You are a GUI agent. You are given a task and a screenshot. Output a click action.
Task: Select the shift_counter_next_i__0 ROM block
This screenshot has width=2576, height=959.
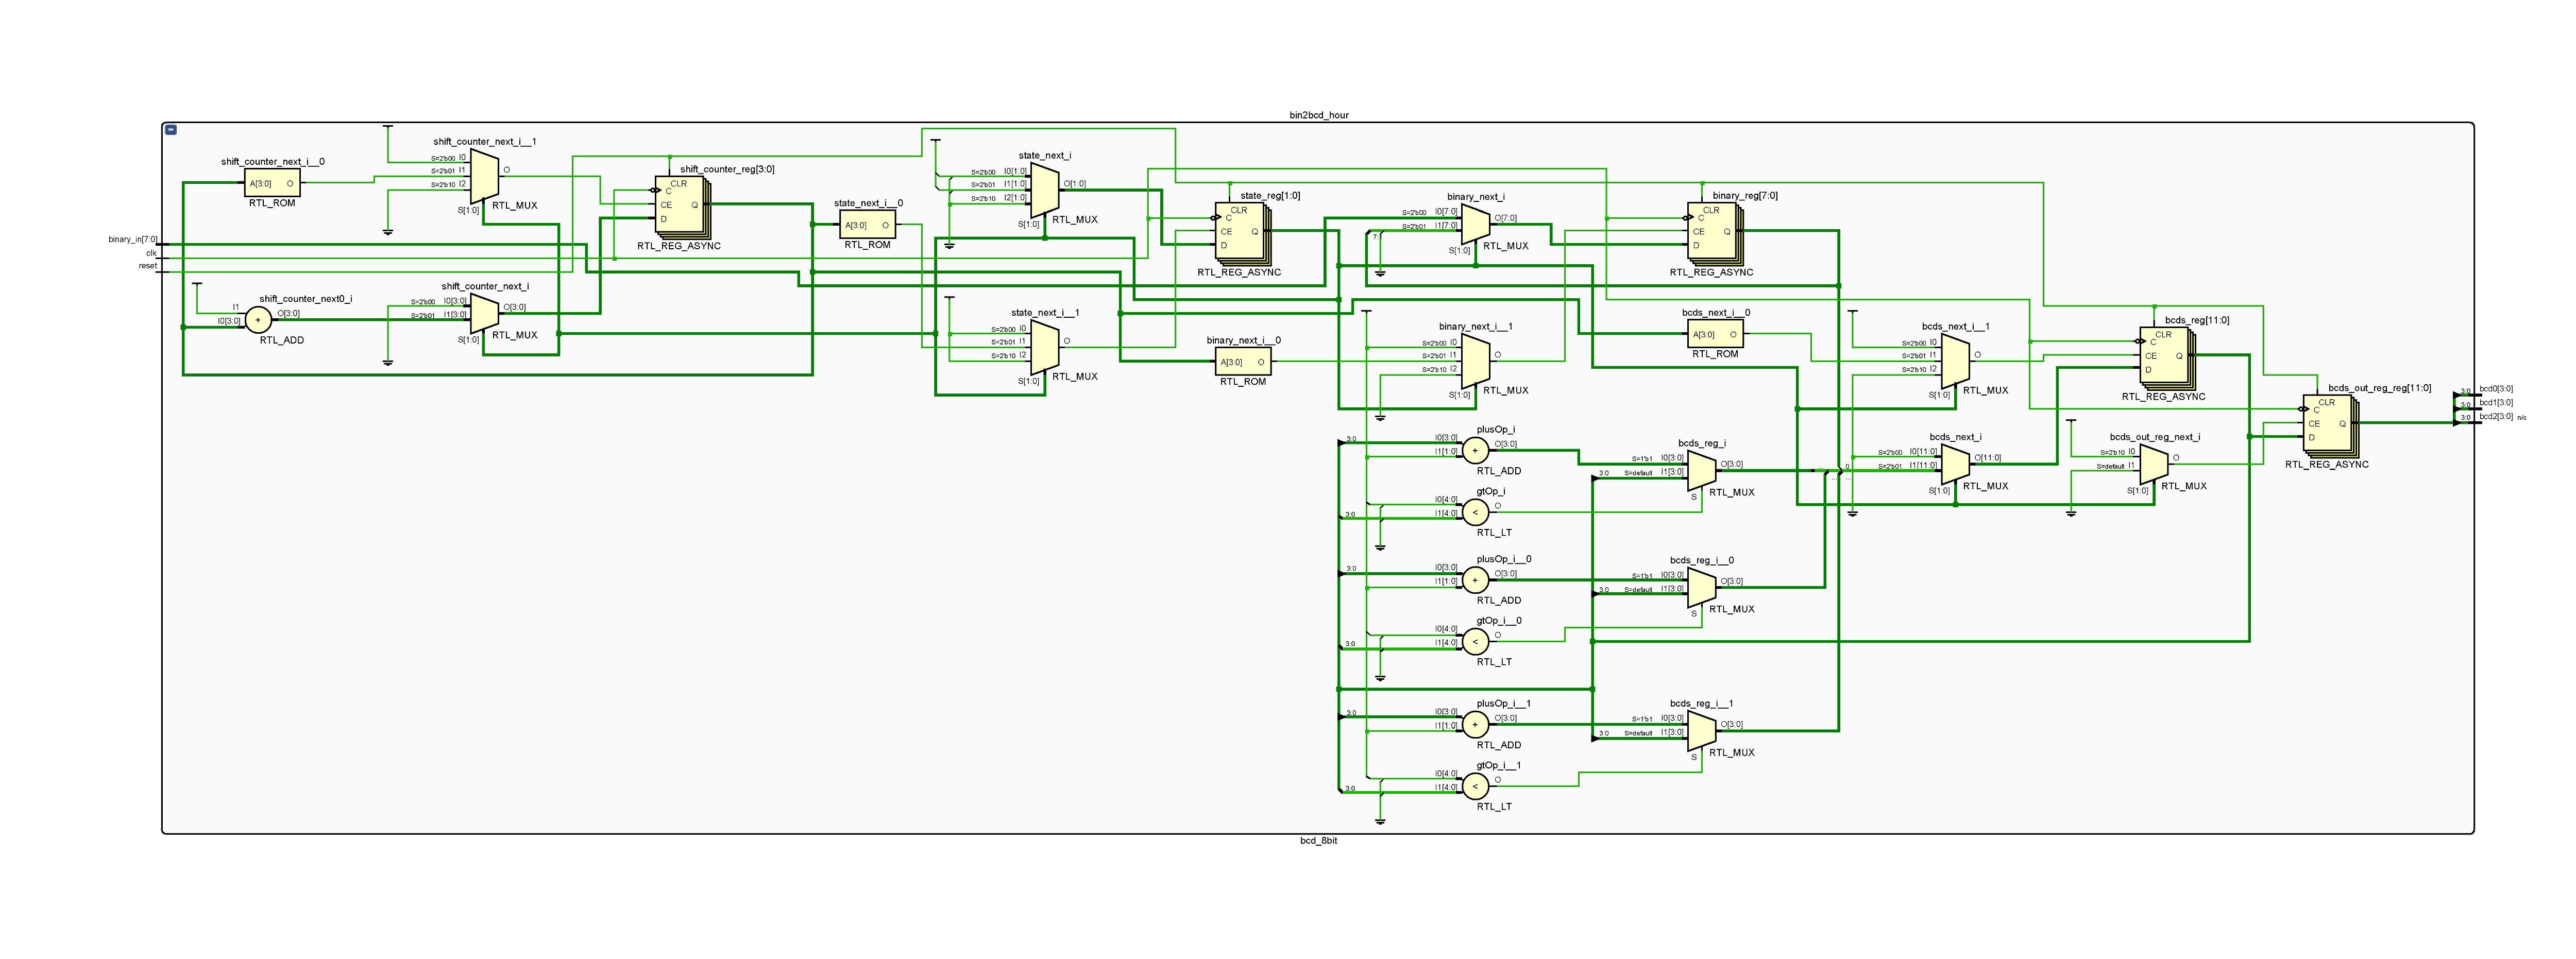click(x=271, y=183)
